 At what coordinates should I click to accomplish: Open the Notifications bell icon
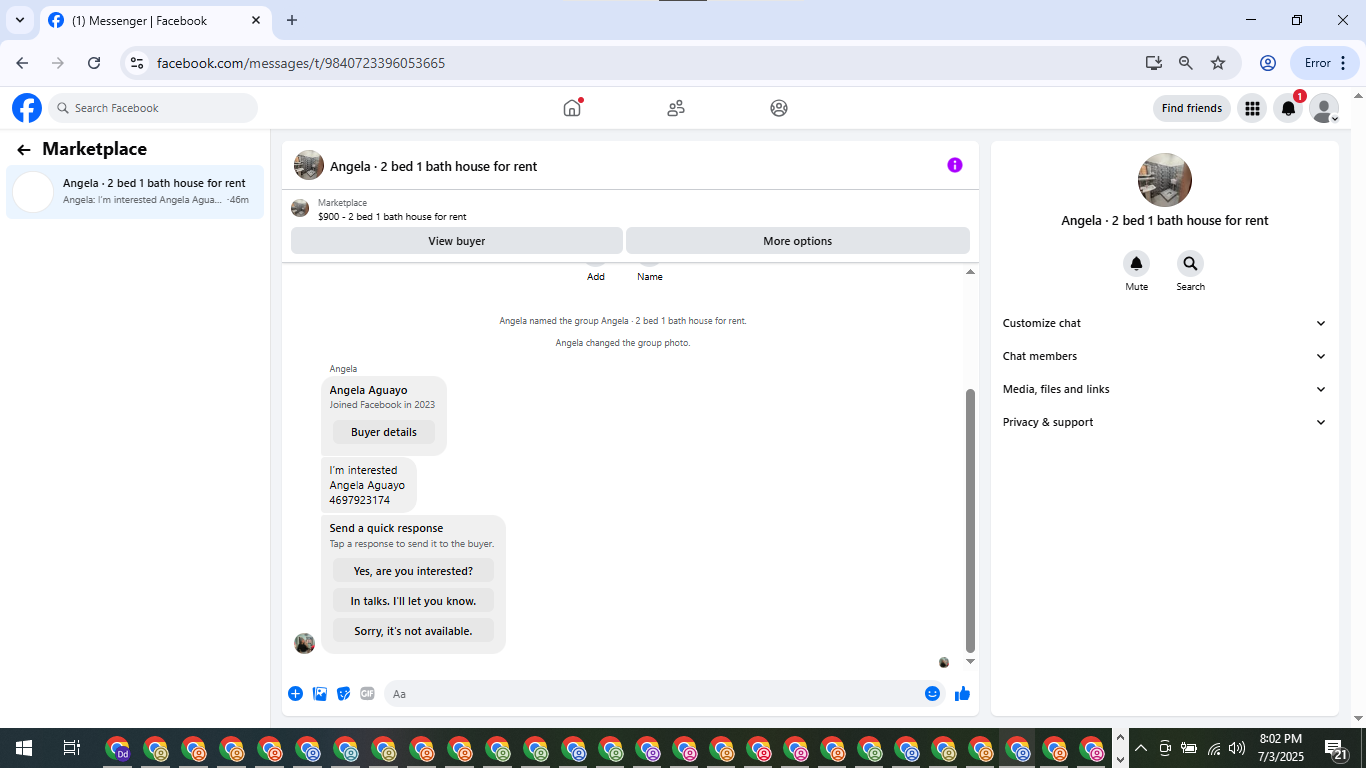coord(1288,108)
